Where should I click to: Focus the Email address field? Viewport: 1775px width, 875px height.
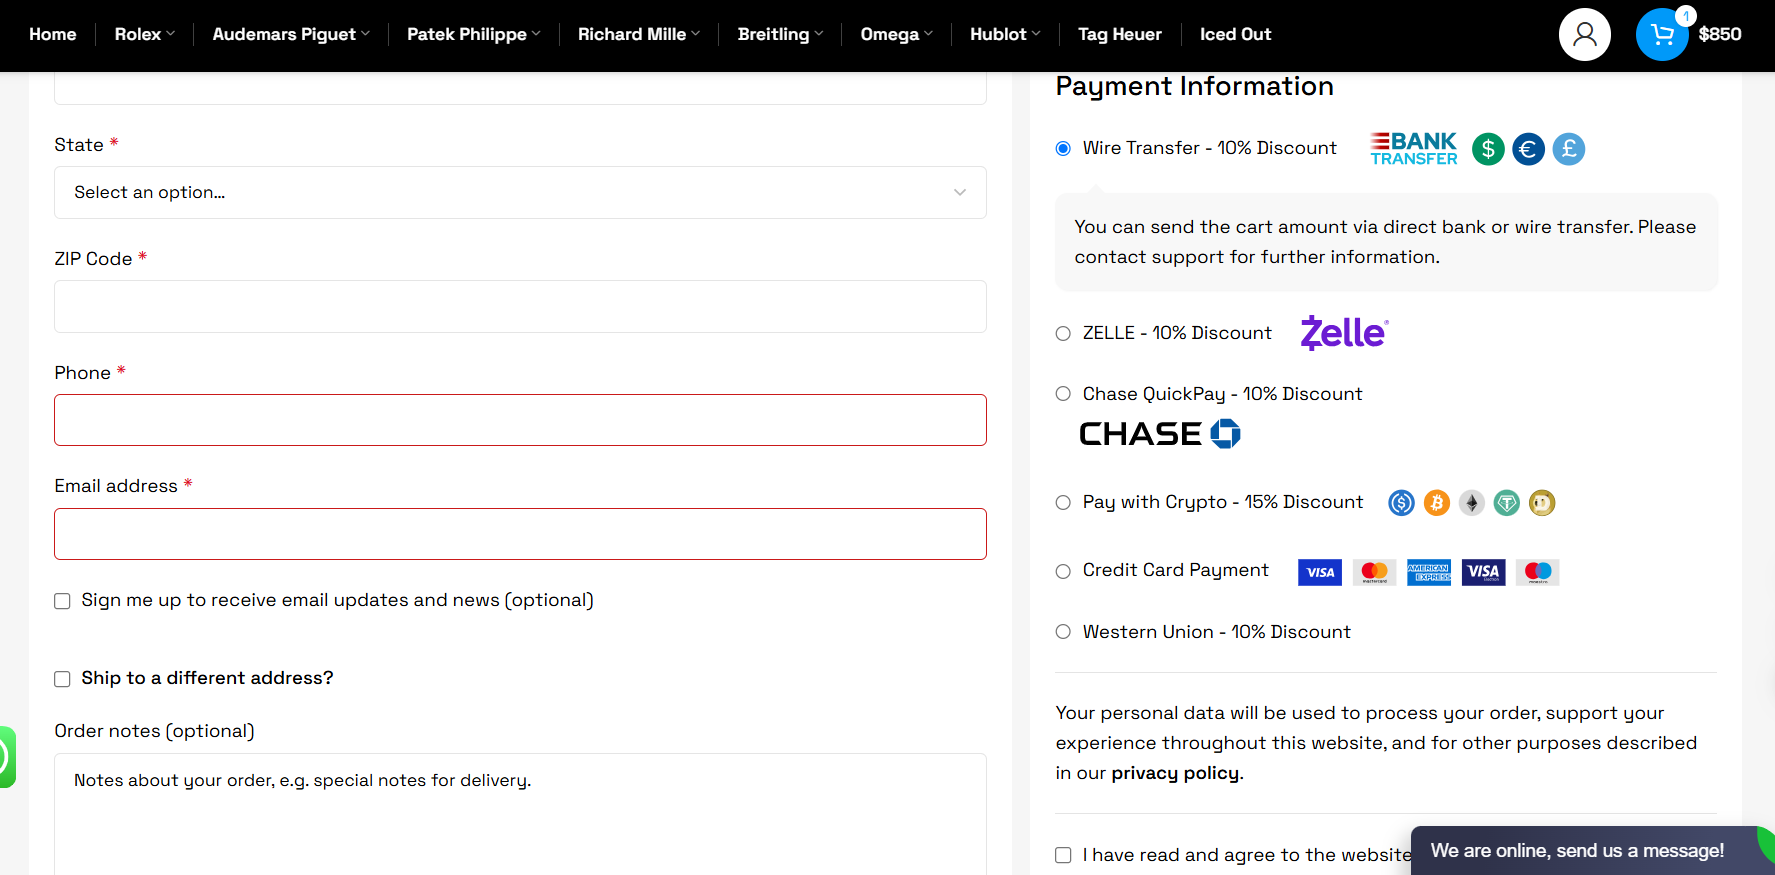(520, 534)
